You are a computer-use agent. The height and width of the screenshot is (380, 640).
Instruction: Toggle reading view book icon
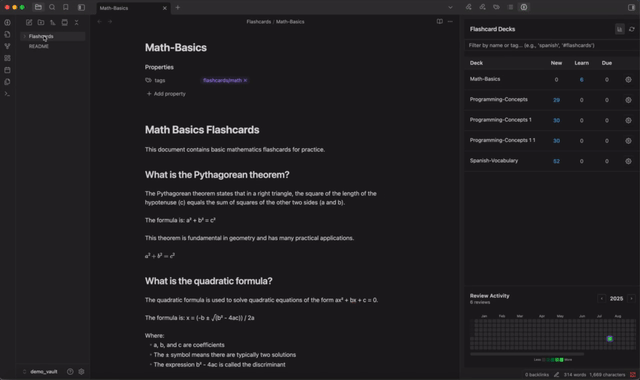coord(440,21)
